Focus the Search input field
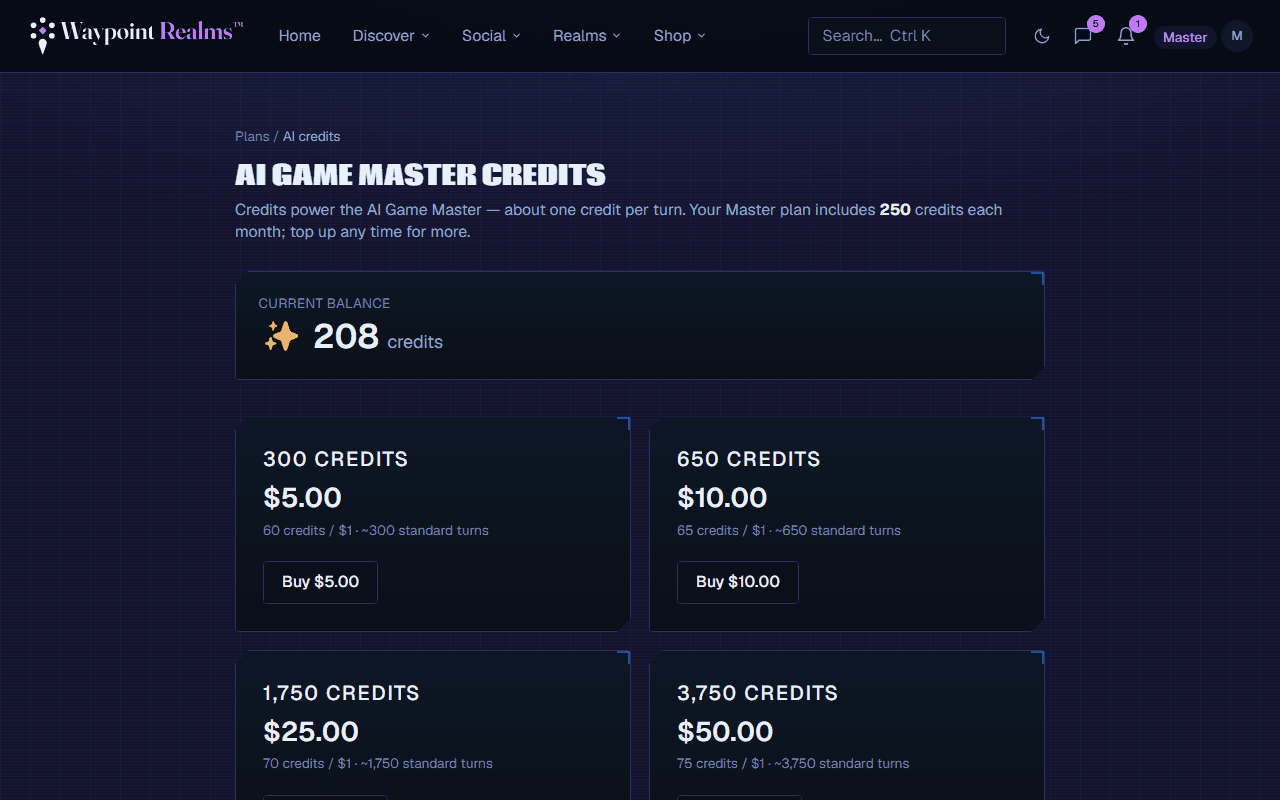1280x800 pixels. [907, 36]
